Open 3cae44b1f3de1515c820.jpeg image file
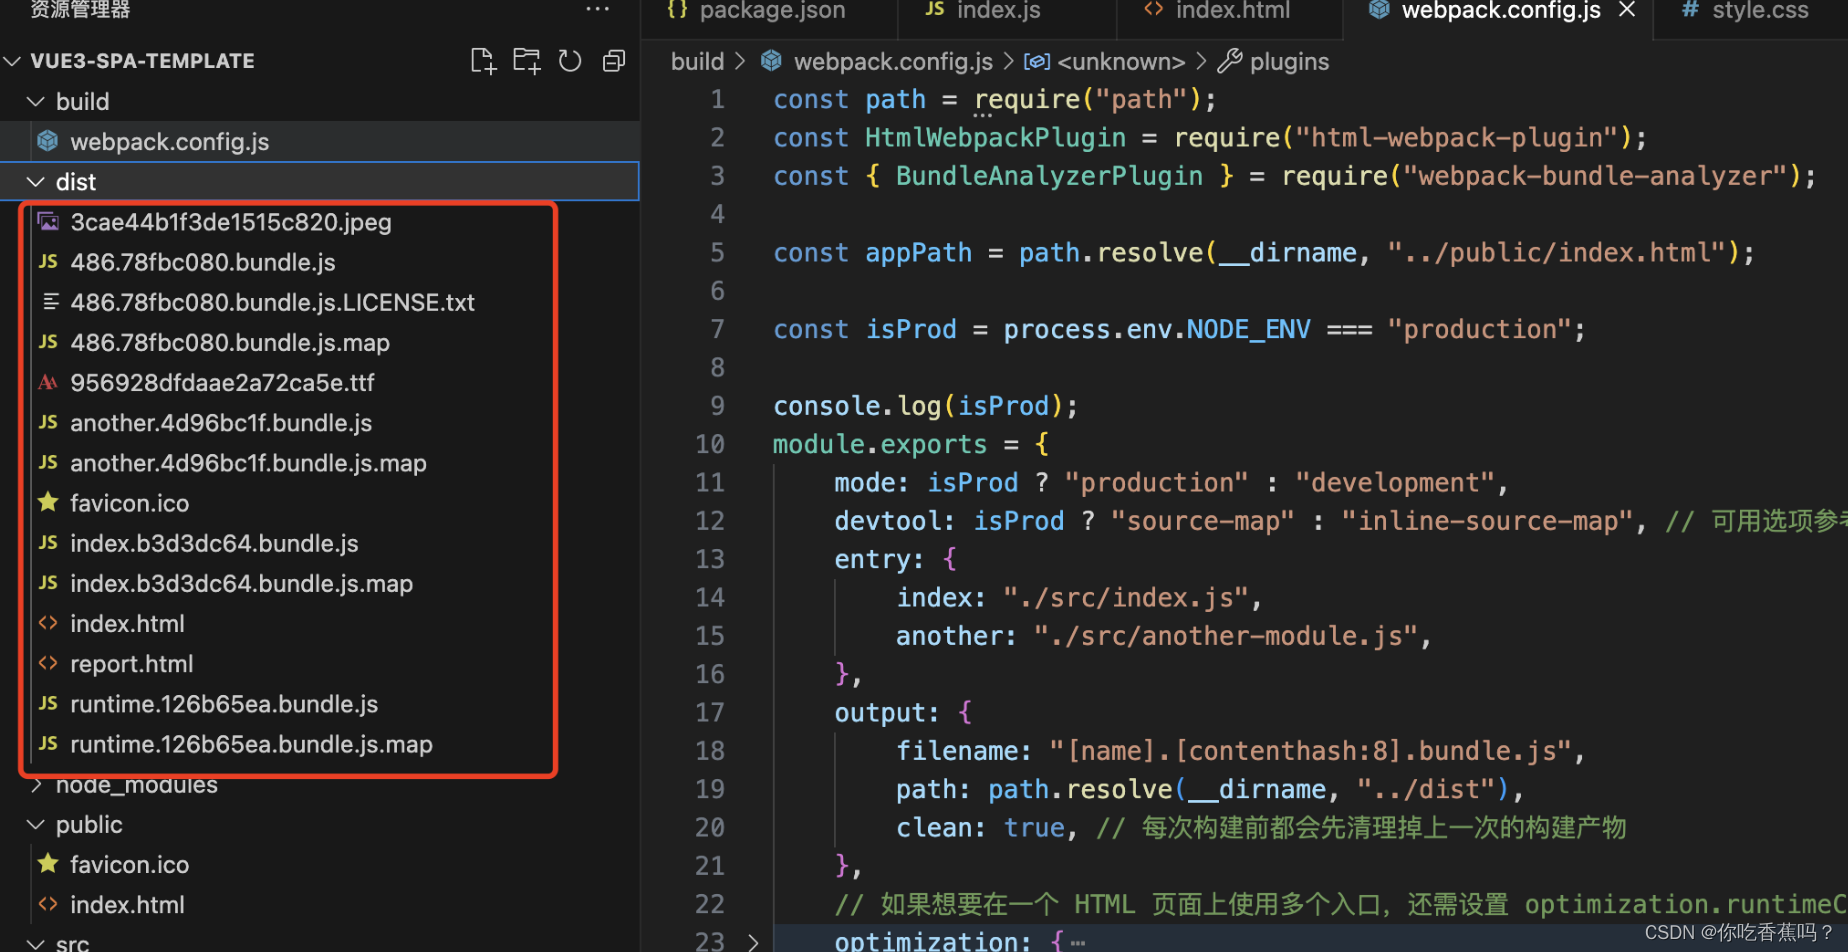 (x=230, y=222)
